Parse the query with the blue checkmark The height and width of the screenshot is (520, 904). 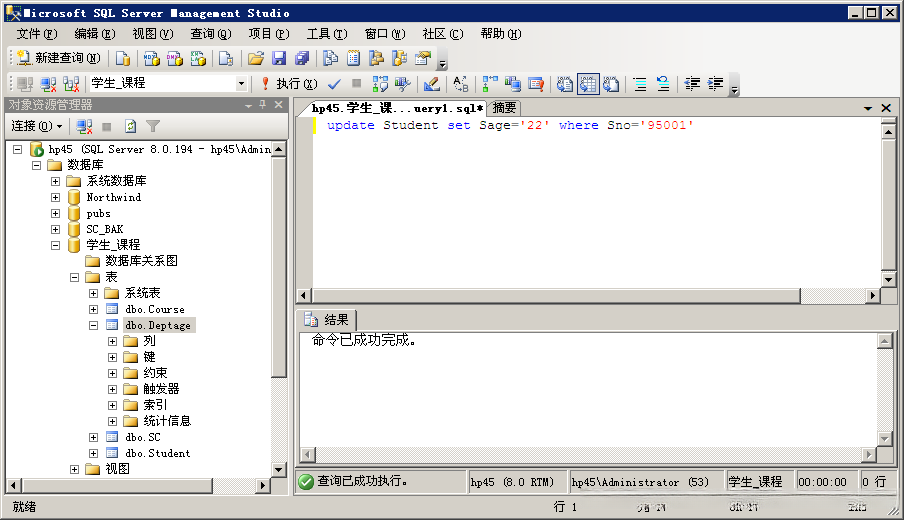(334, 84)
